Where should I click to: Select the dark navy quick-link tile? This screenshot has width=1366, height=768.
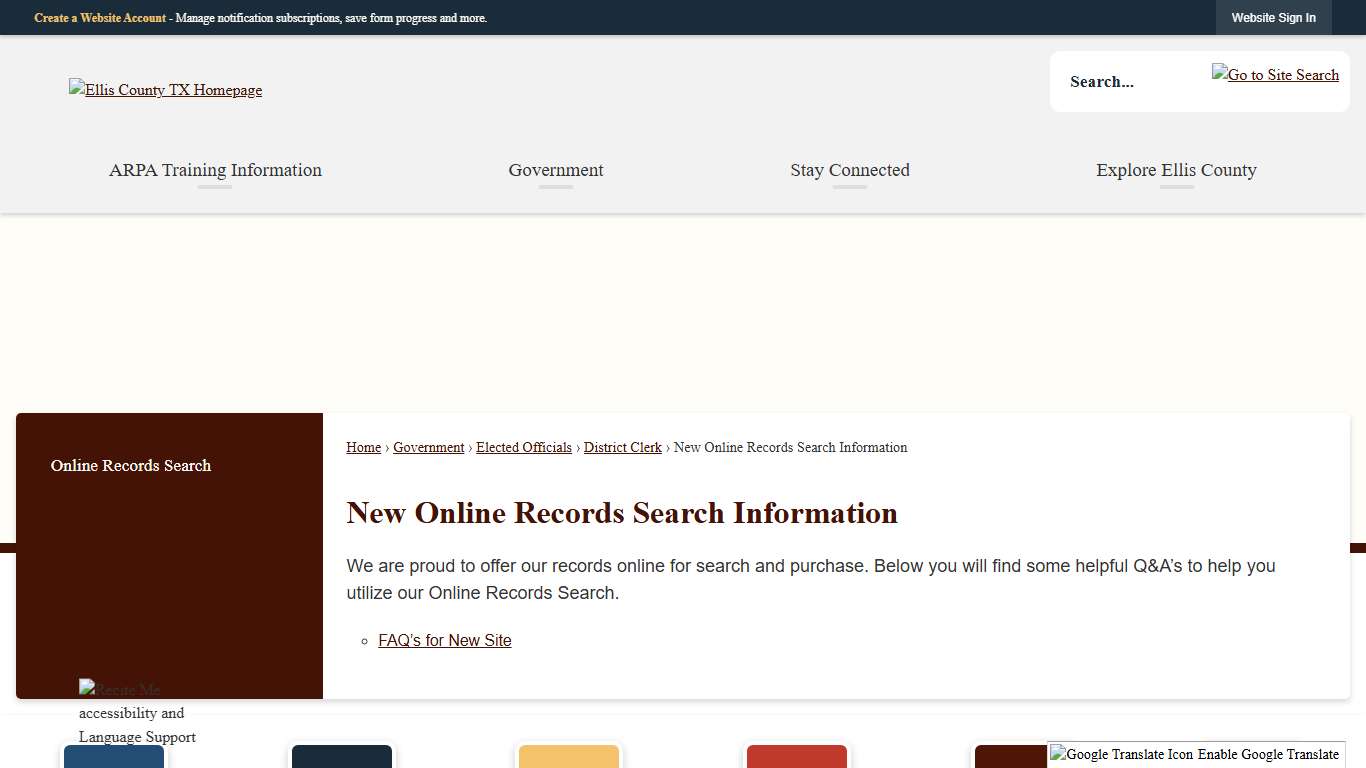(341, 758)
